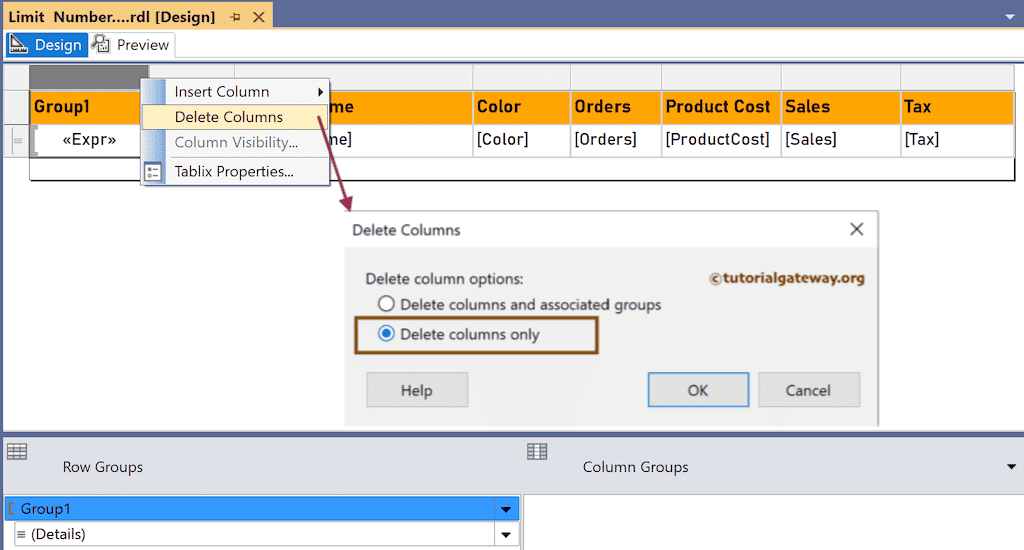
Task: Select the highlighted column handle above Group1
Action: [x=89, y=77]
